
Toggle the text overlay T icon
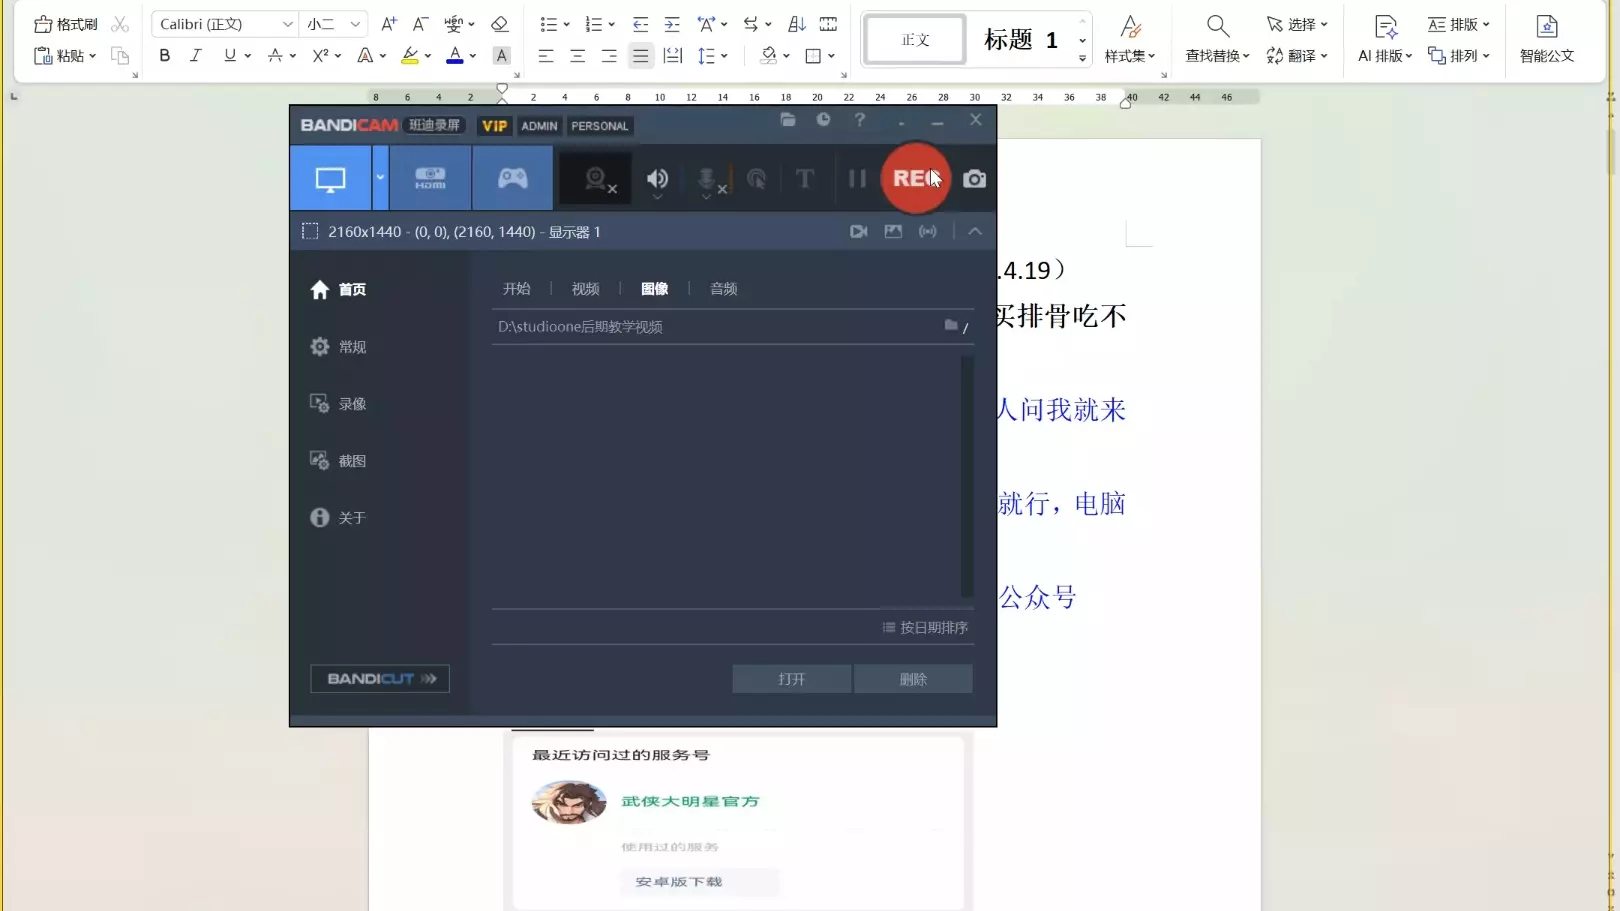click(x=804, y=179)
